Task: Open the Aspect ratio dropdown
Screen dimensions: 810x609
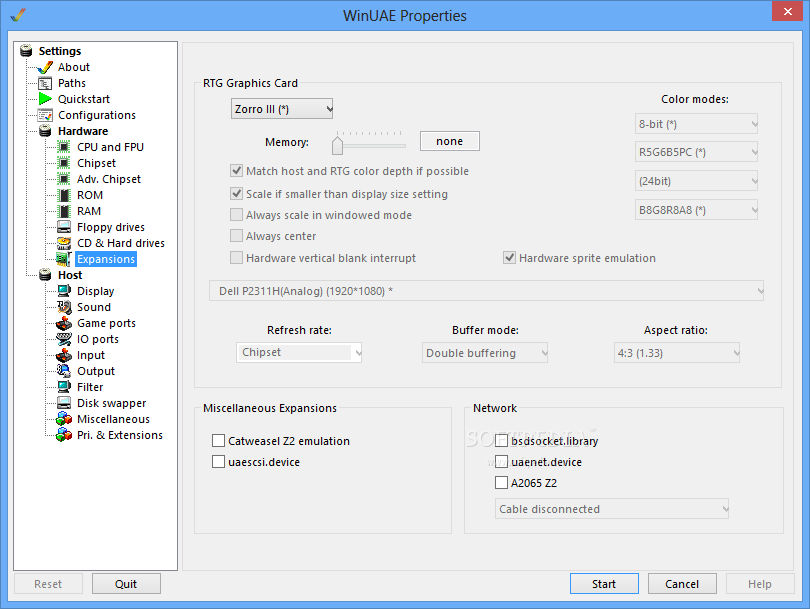Action: point(677,353)
